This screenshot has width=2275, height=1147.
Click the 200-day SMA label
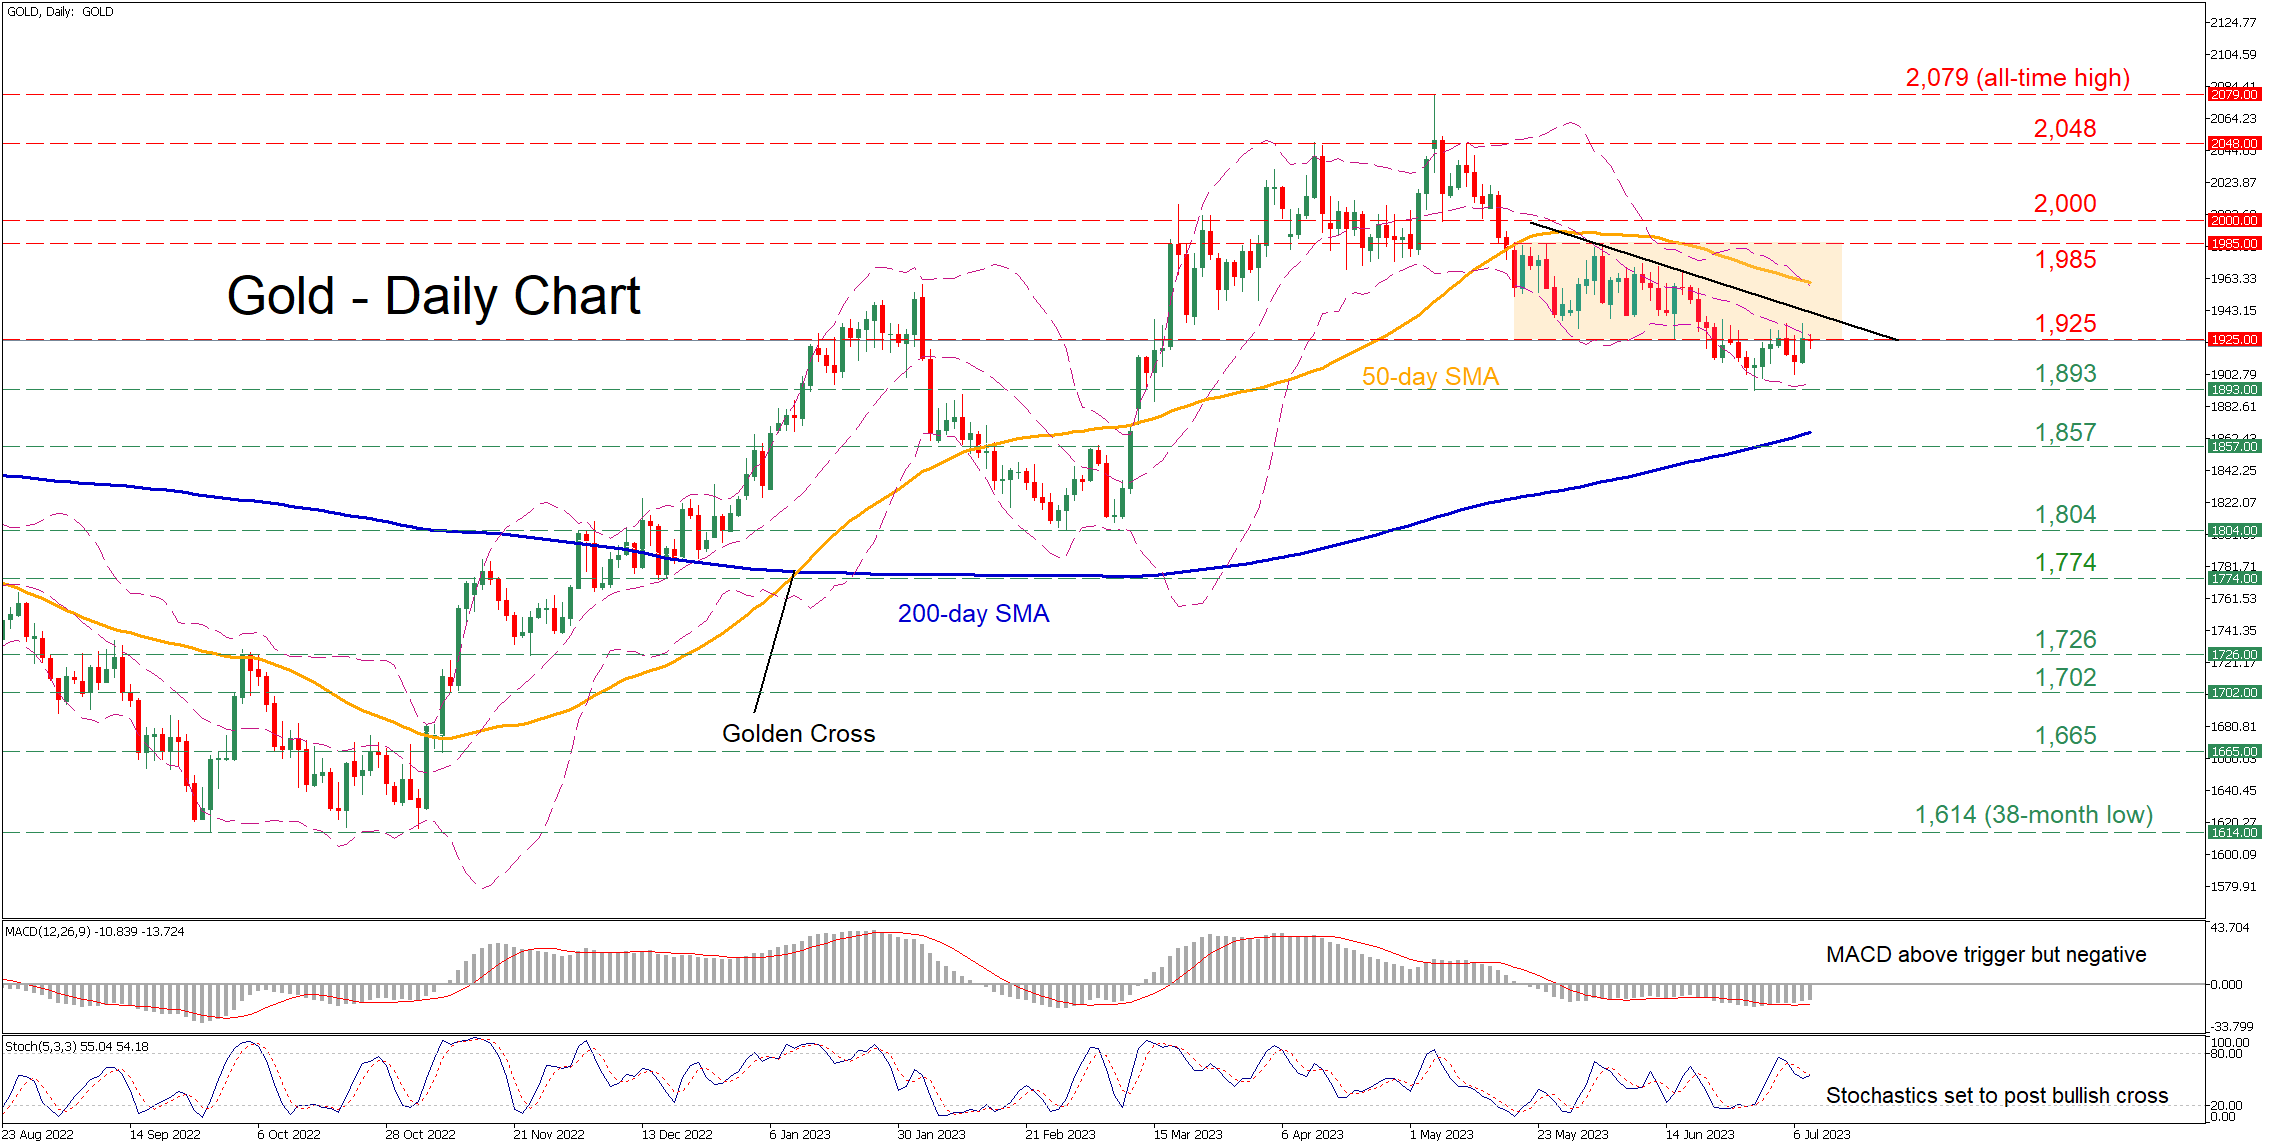(x=972, y=614)
